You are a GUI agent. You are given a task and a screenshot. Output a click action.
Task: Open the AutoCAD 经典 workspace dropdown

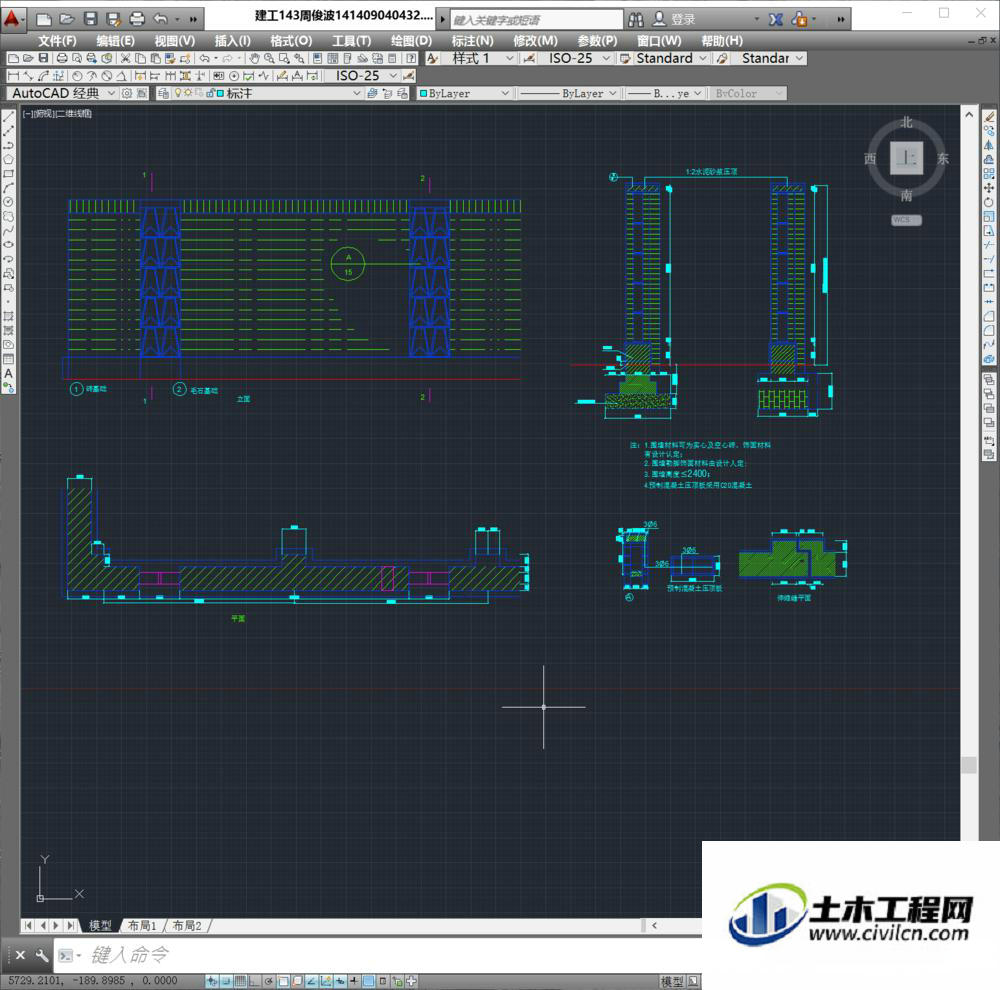62,93
